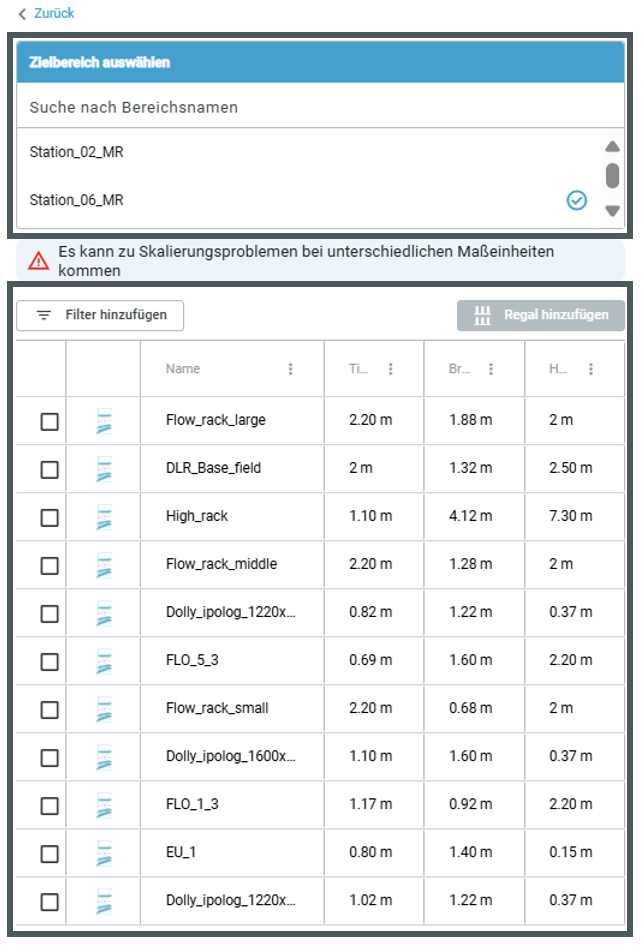This screenshot has height=950, width=641.
Task: Click the red warning triangle icon
Action: (38, 261)
